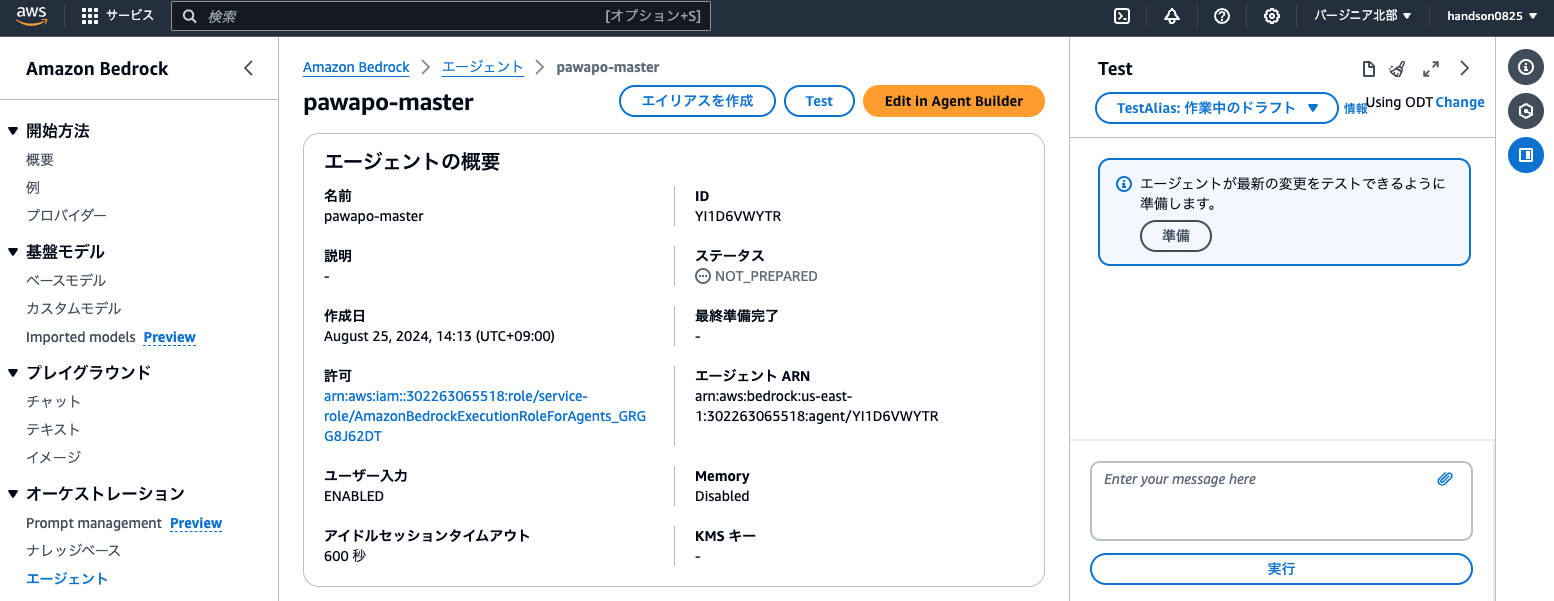The image size is (1554, 601).
Task: Collapse the Amazon Bedrock sidebar arrow
Action: 249,69
